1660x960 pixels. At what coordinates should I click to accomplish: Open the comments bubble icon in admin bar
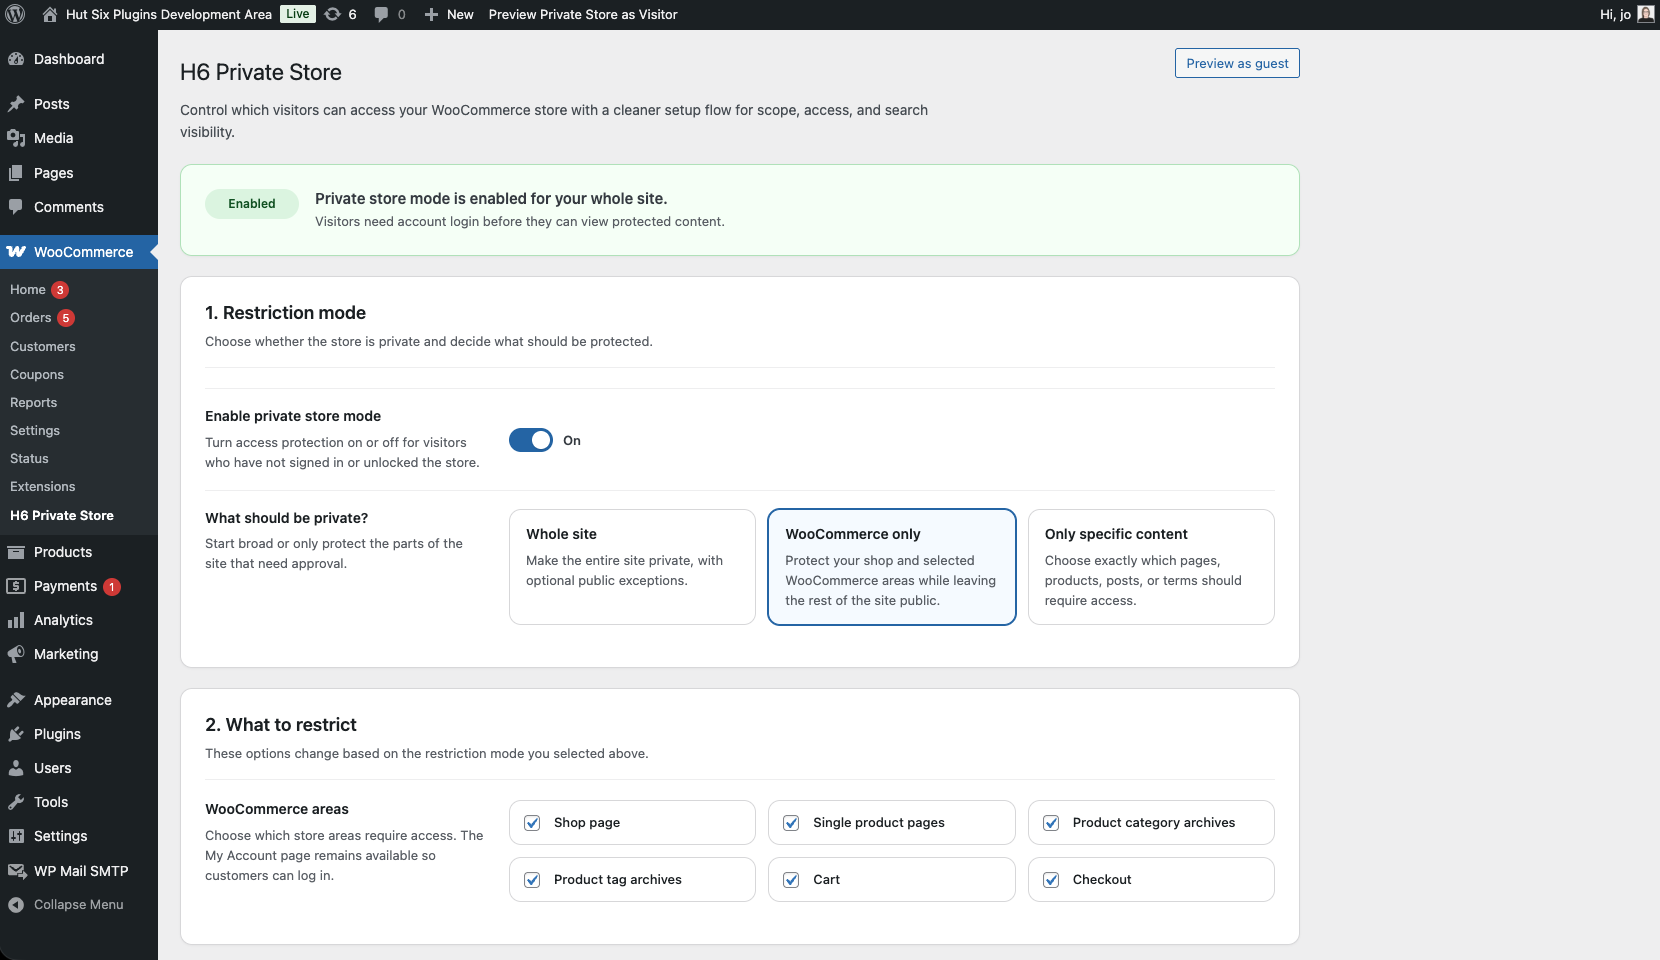381,14
